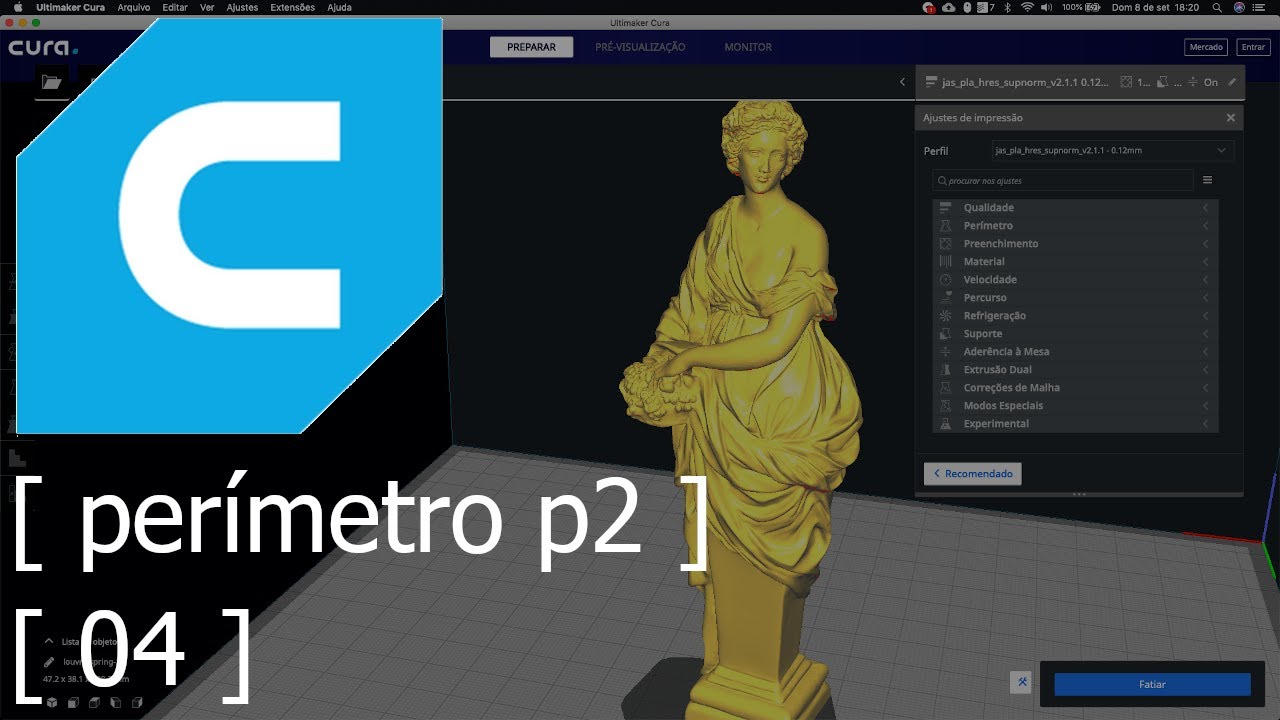Open the settings visibility hamburger menu
Viewport: 1280px width, 720px height.
tap(1207, 181)
